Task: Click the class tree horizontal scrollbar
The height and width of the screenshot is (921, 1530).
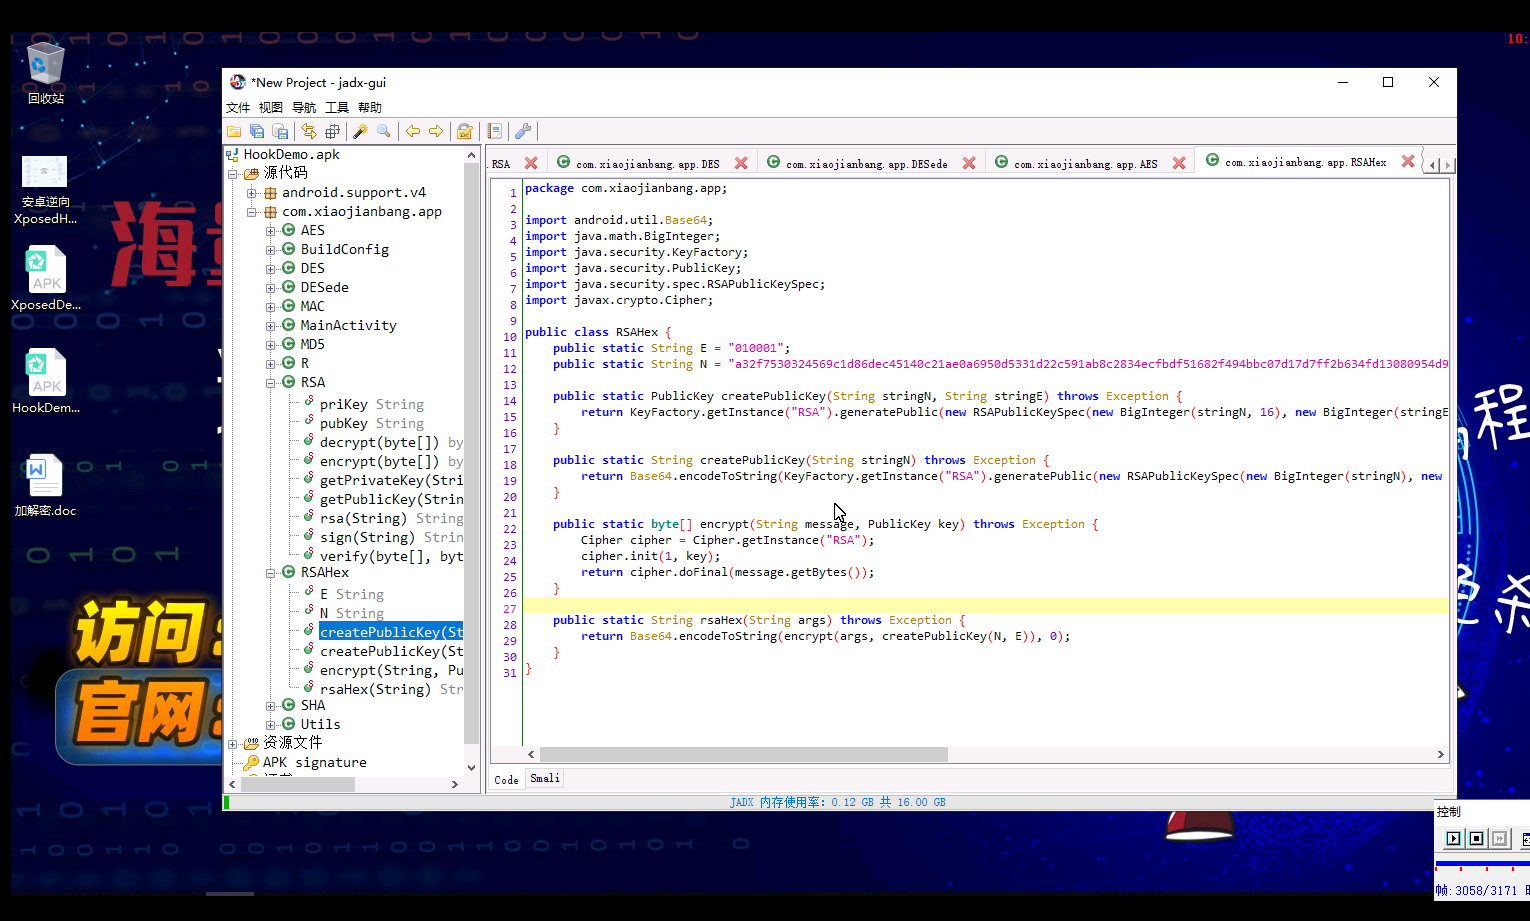Action: click(x=298, y=784)
